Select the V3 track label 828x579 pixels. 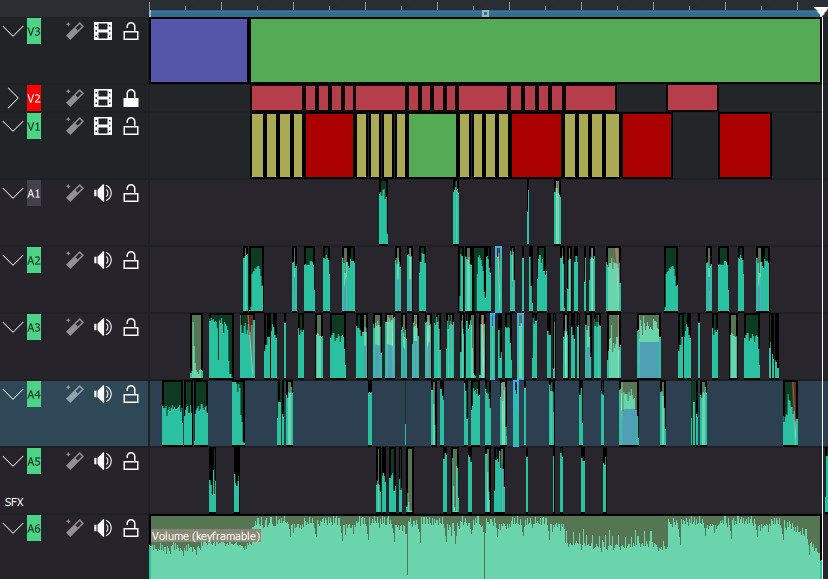click(x=34, y=31)
